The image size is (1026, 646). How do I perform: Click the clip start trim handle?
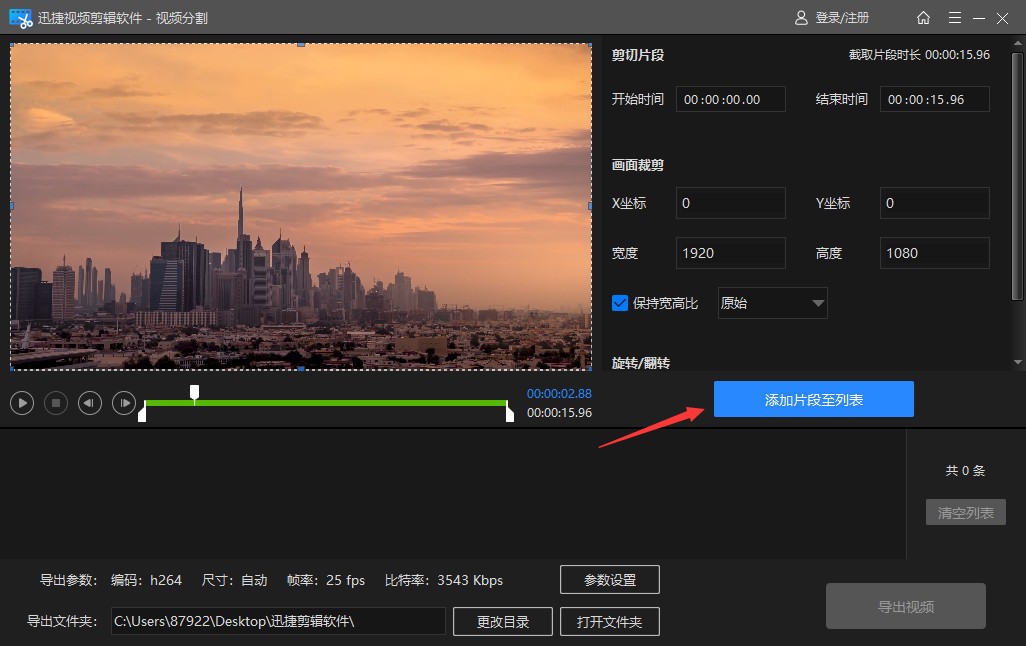142,412
